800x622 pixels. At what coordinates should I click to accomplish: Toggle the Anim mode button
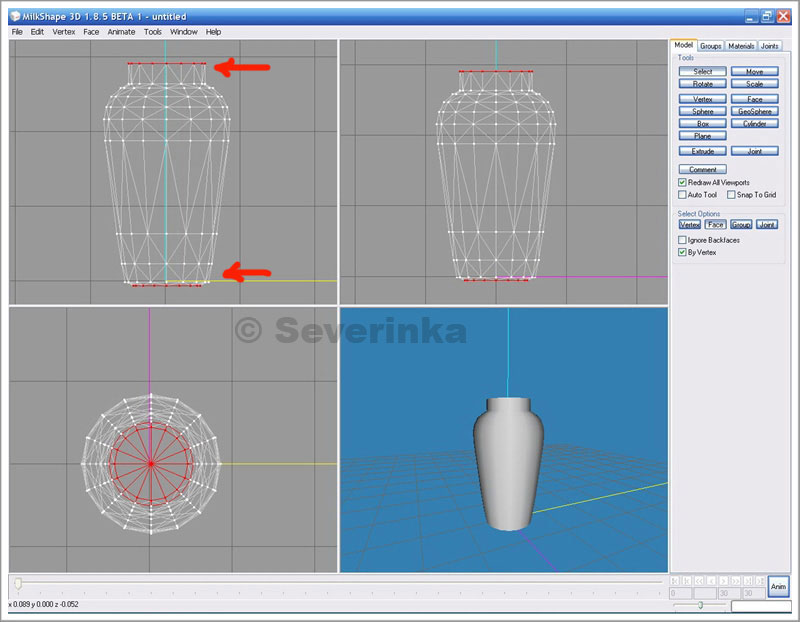[778, 586]
